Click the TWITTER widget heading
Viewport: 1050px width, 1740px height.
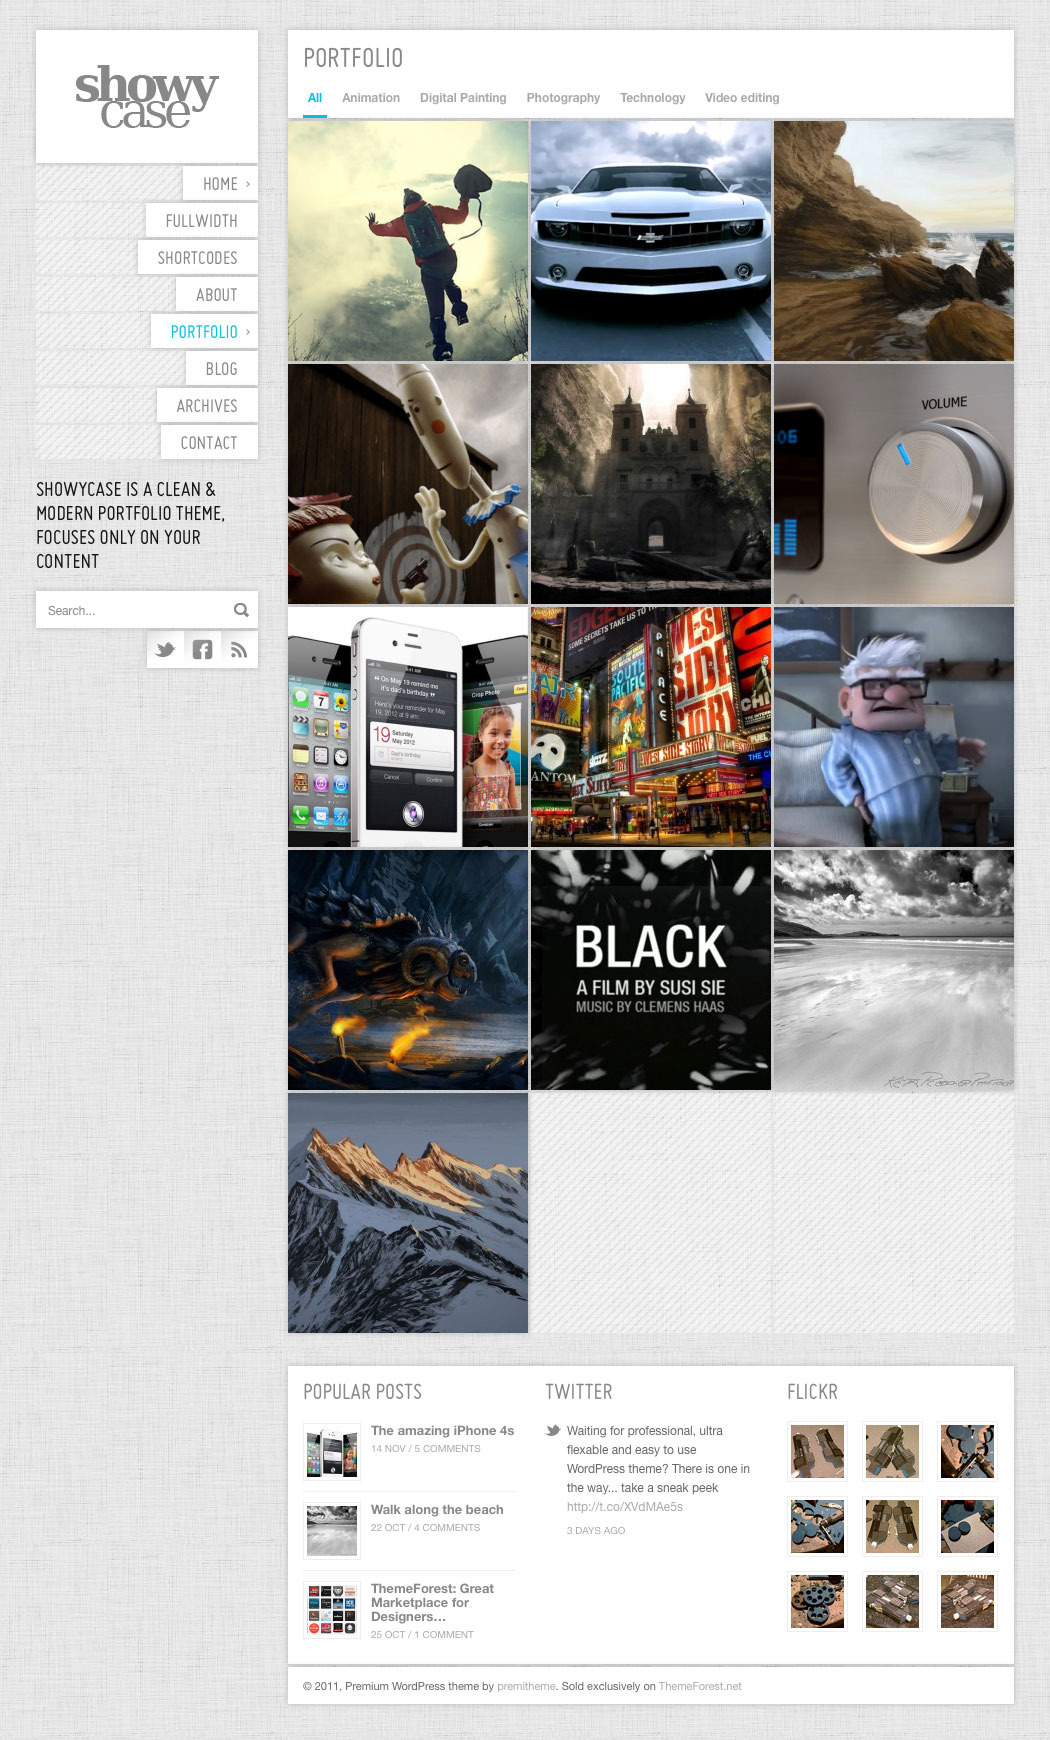579,1392
